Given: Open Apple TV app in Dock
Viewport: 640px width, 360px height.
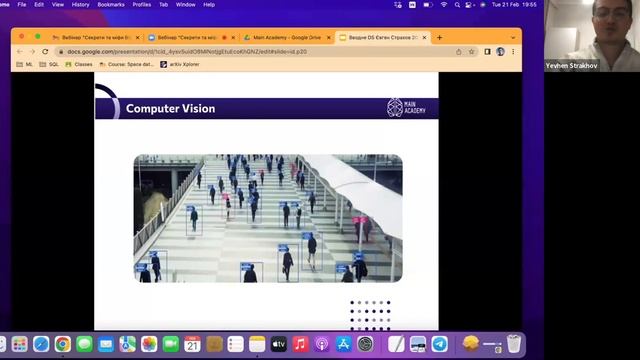Looking at the screenshot, I should (x=279, y=344).
